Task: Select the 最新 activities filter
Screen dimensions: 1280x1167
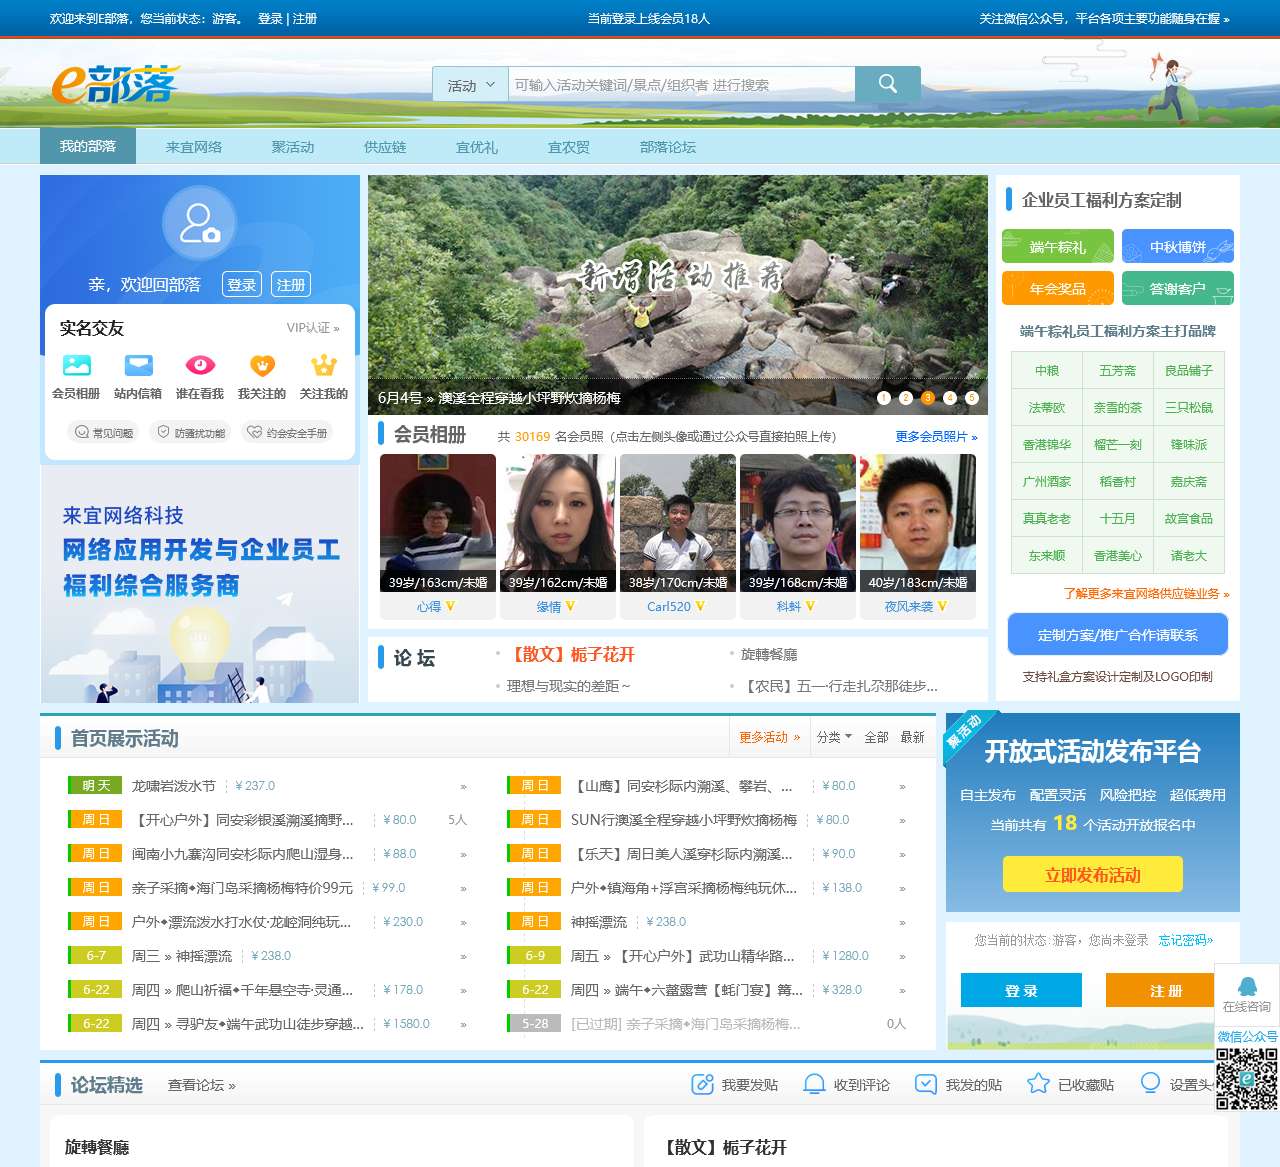Action: coord(913,737)
